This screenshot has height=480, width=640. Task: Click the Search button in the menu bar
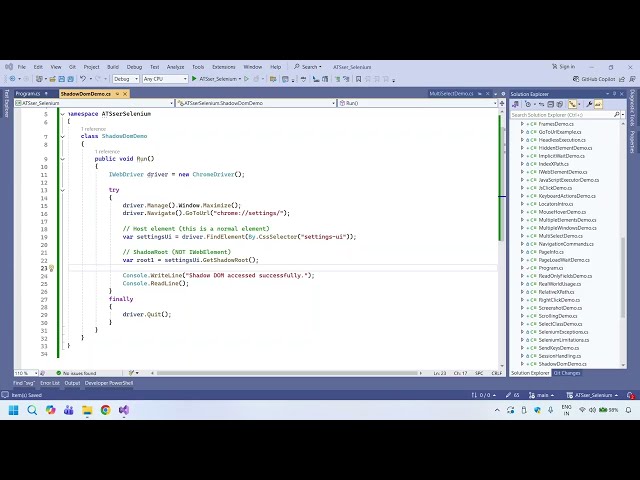pos(308,67)
